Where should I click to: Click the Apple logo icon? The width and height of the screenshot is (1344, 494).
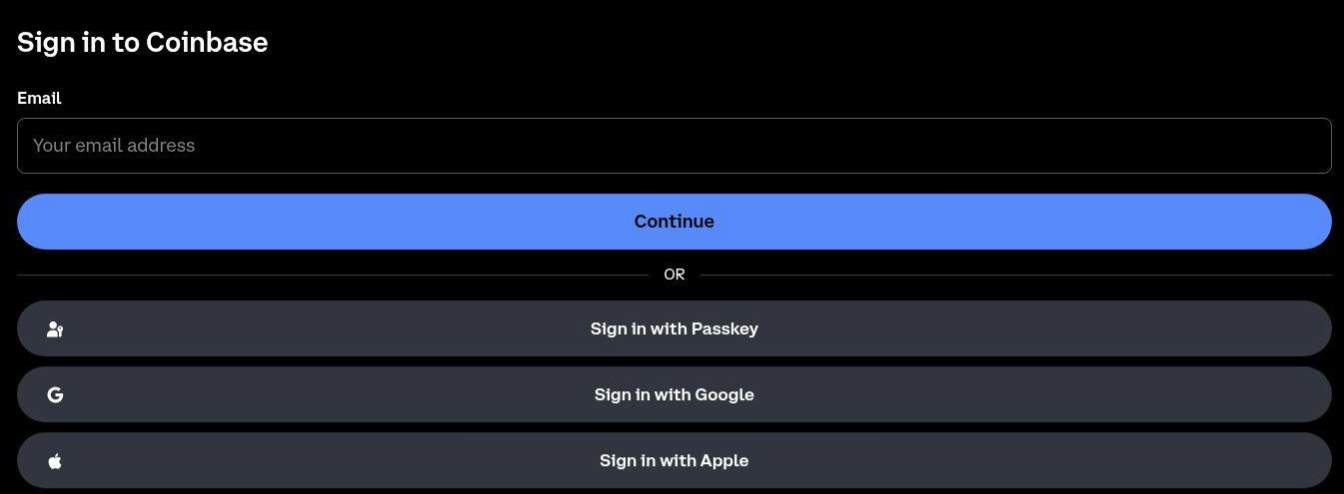[55, 461]
